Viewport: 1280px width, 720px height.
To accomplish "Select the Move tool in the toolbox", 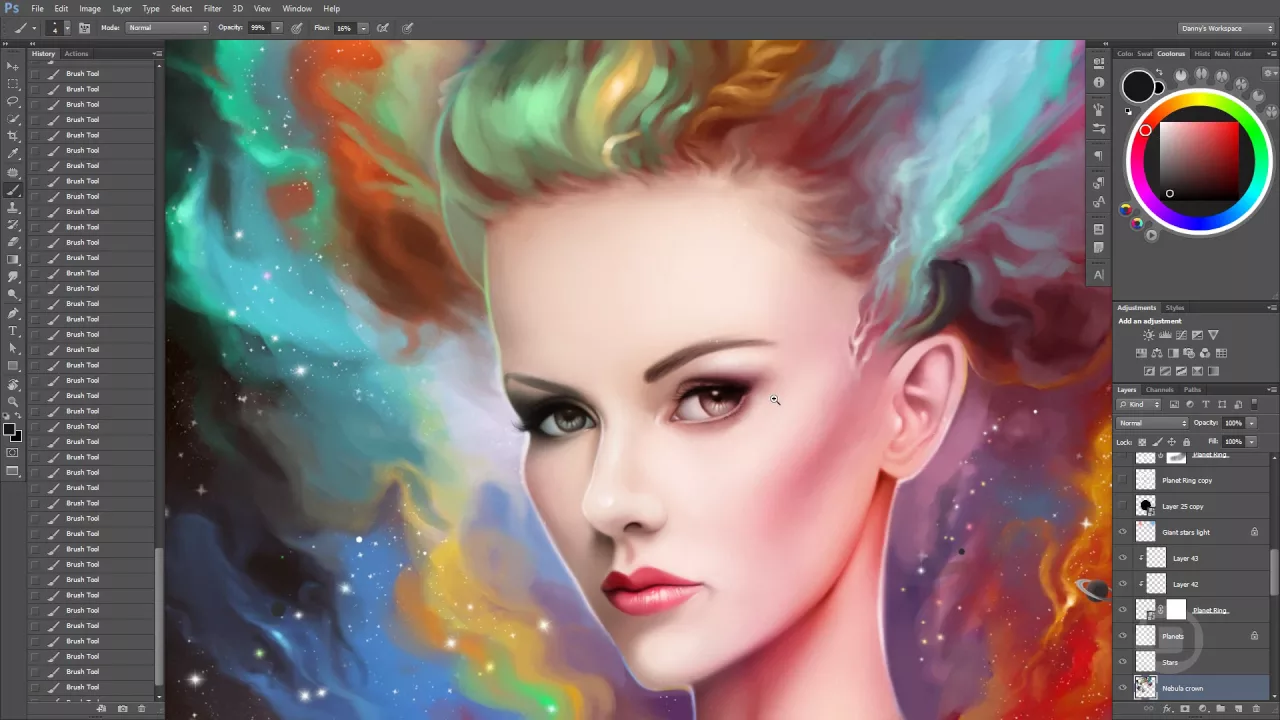I will coord(13,67).
